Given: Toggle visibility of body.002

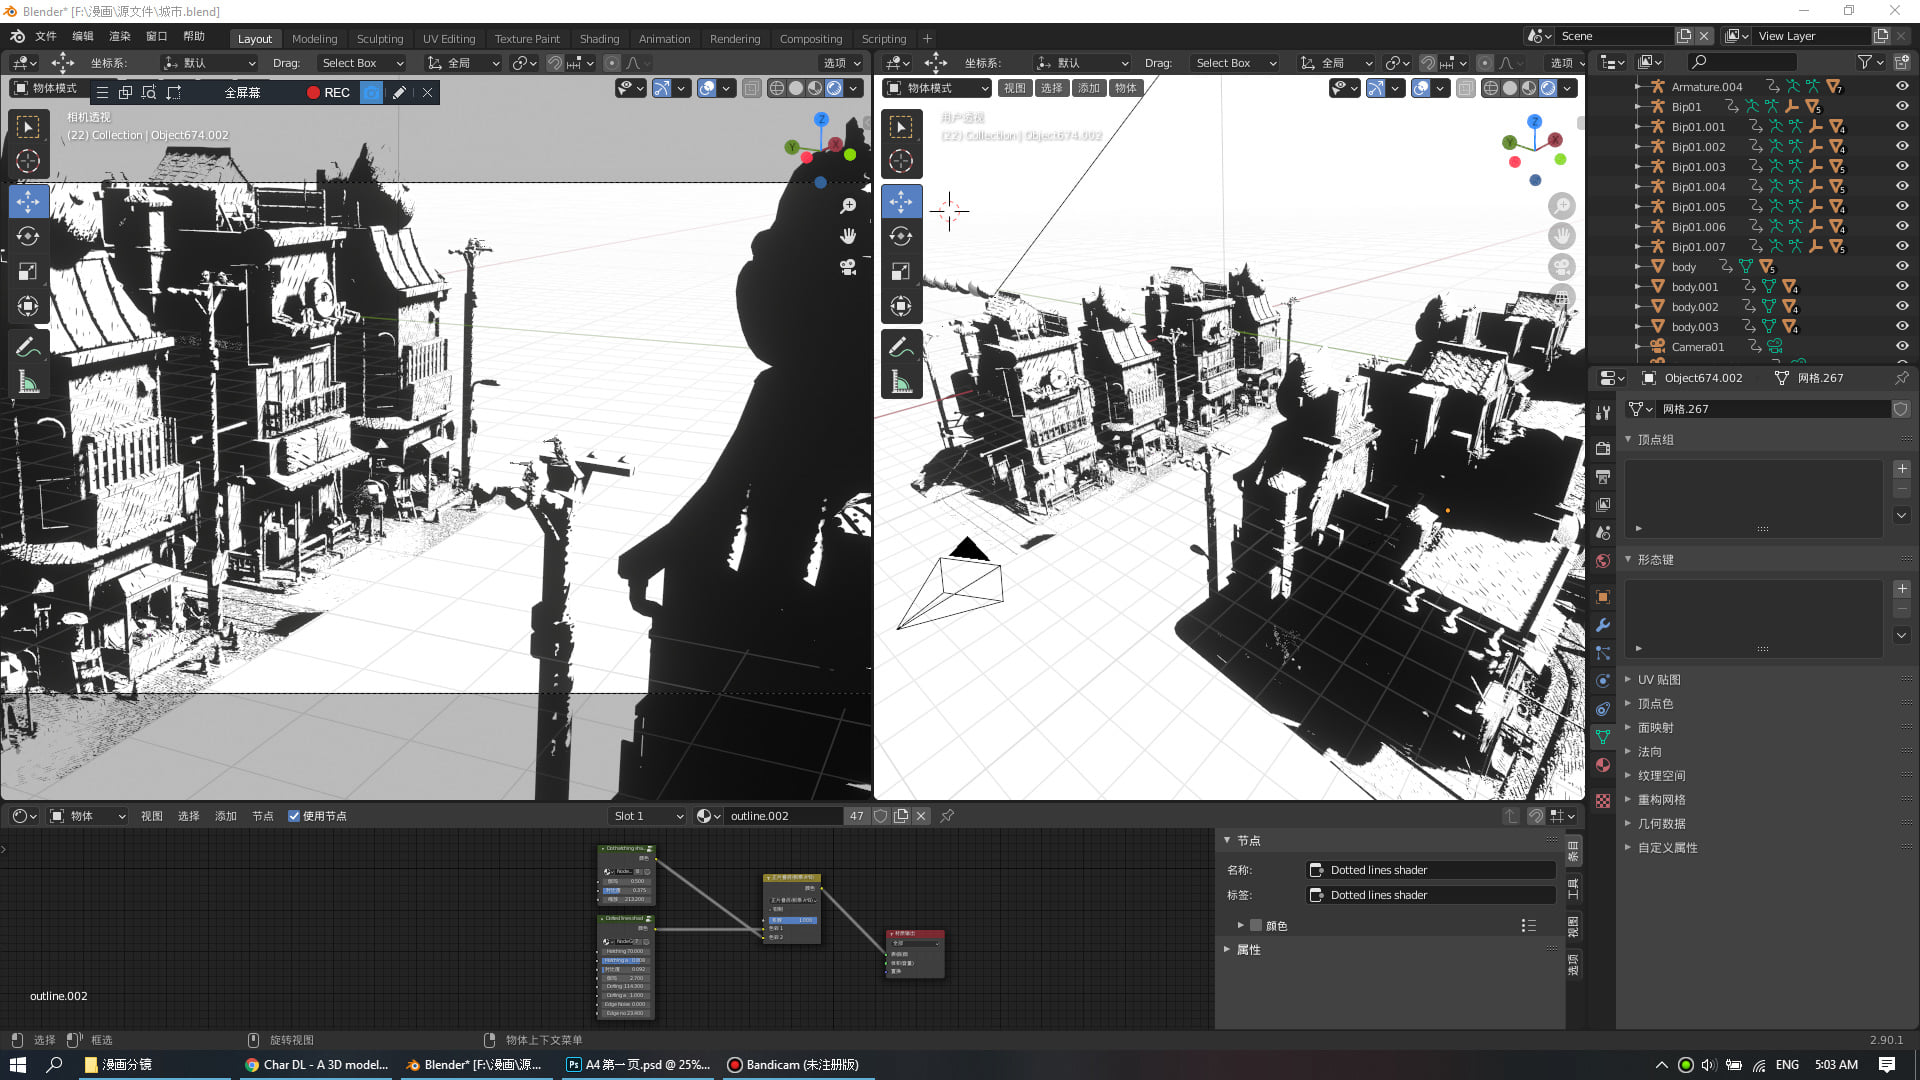Looking at the screenshot, I should tap(1902, 307).
